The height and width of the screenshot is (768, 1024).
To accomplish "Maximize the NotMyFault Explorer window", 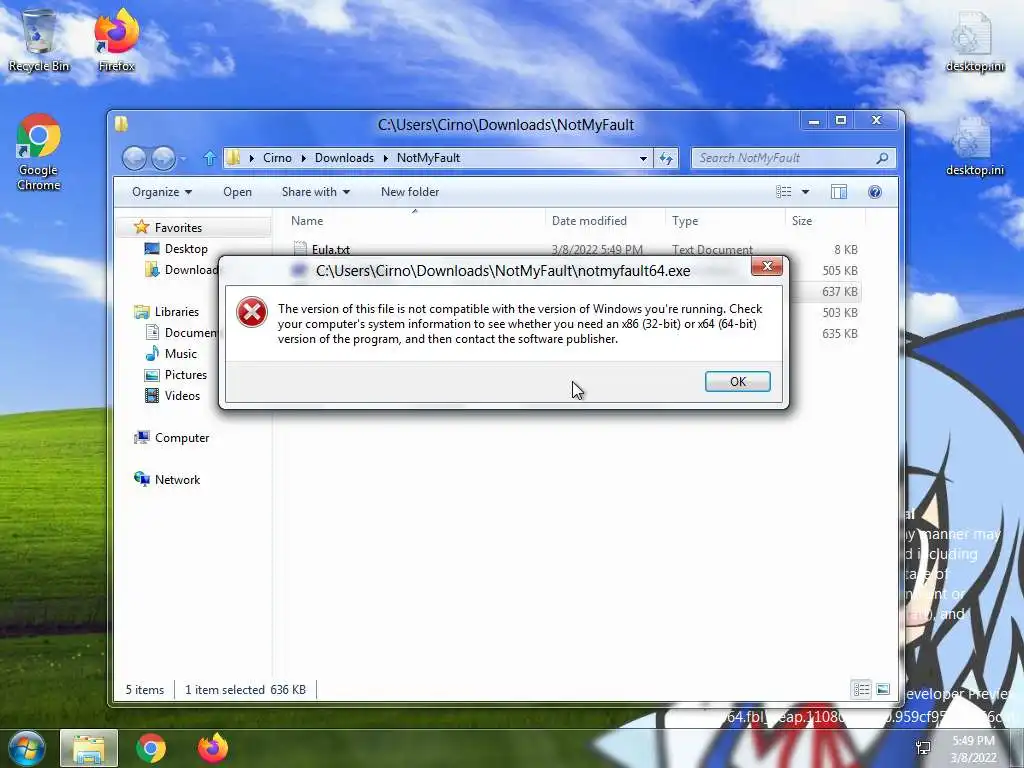I will pyautogui.click(x=840, y=121).
